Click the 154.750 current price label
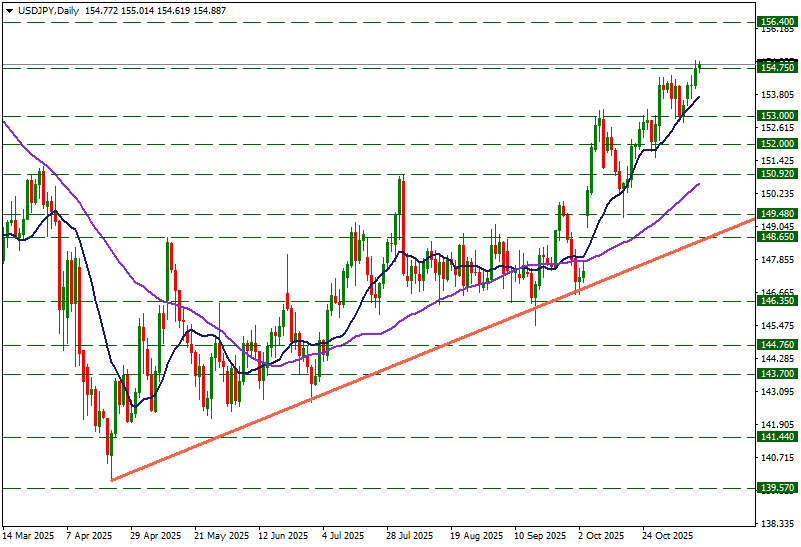801x547 pixels. coord(776,67)
